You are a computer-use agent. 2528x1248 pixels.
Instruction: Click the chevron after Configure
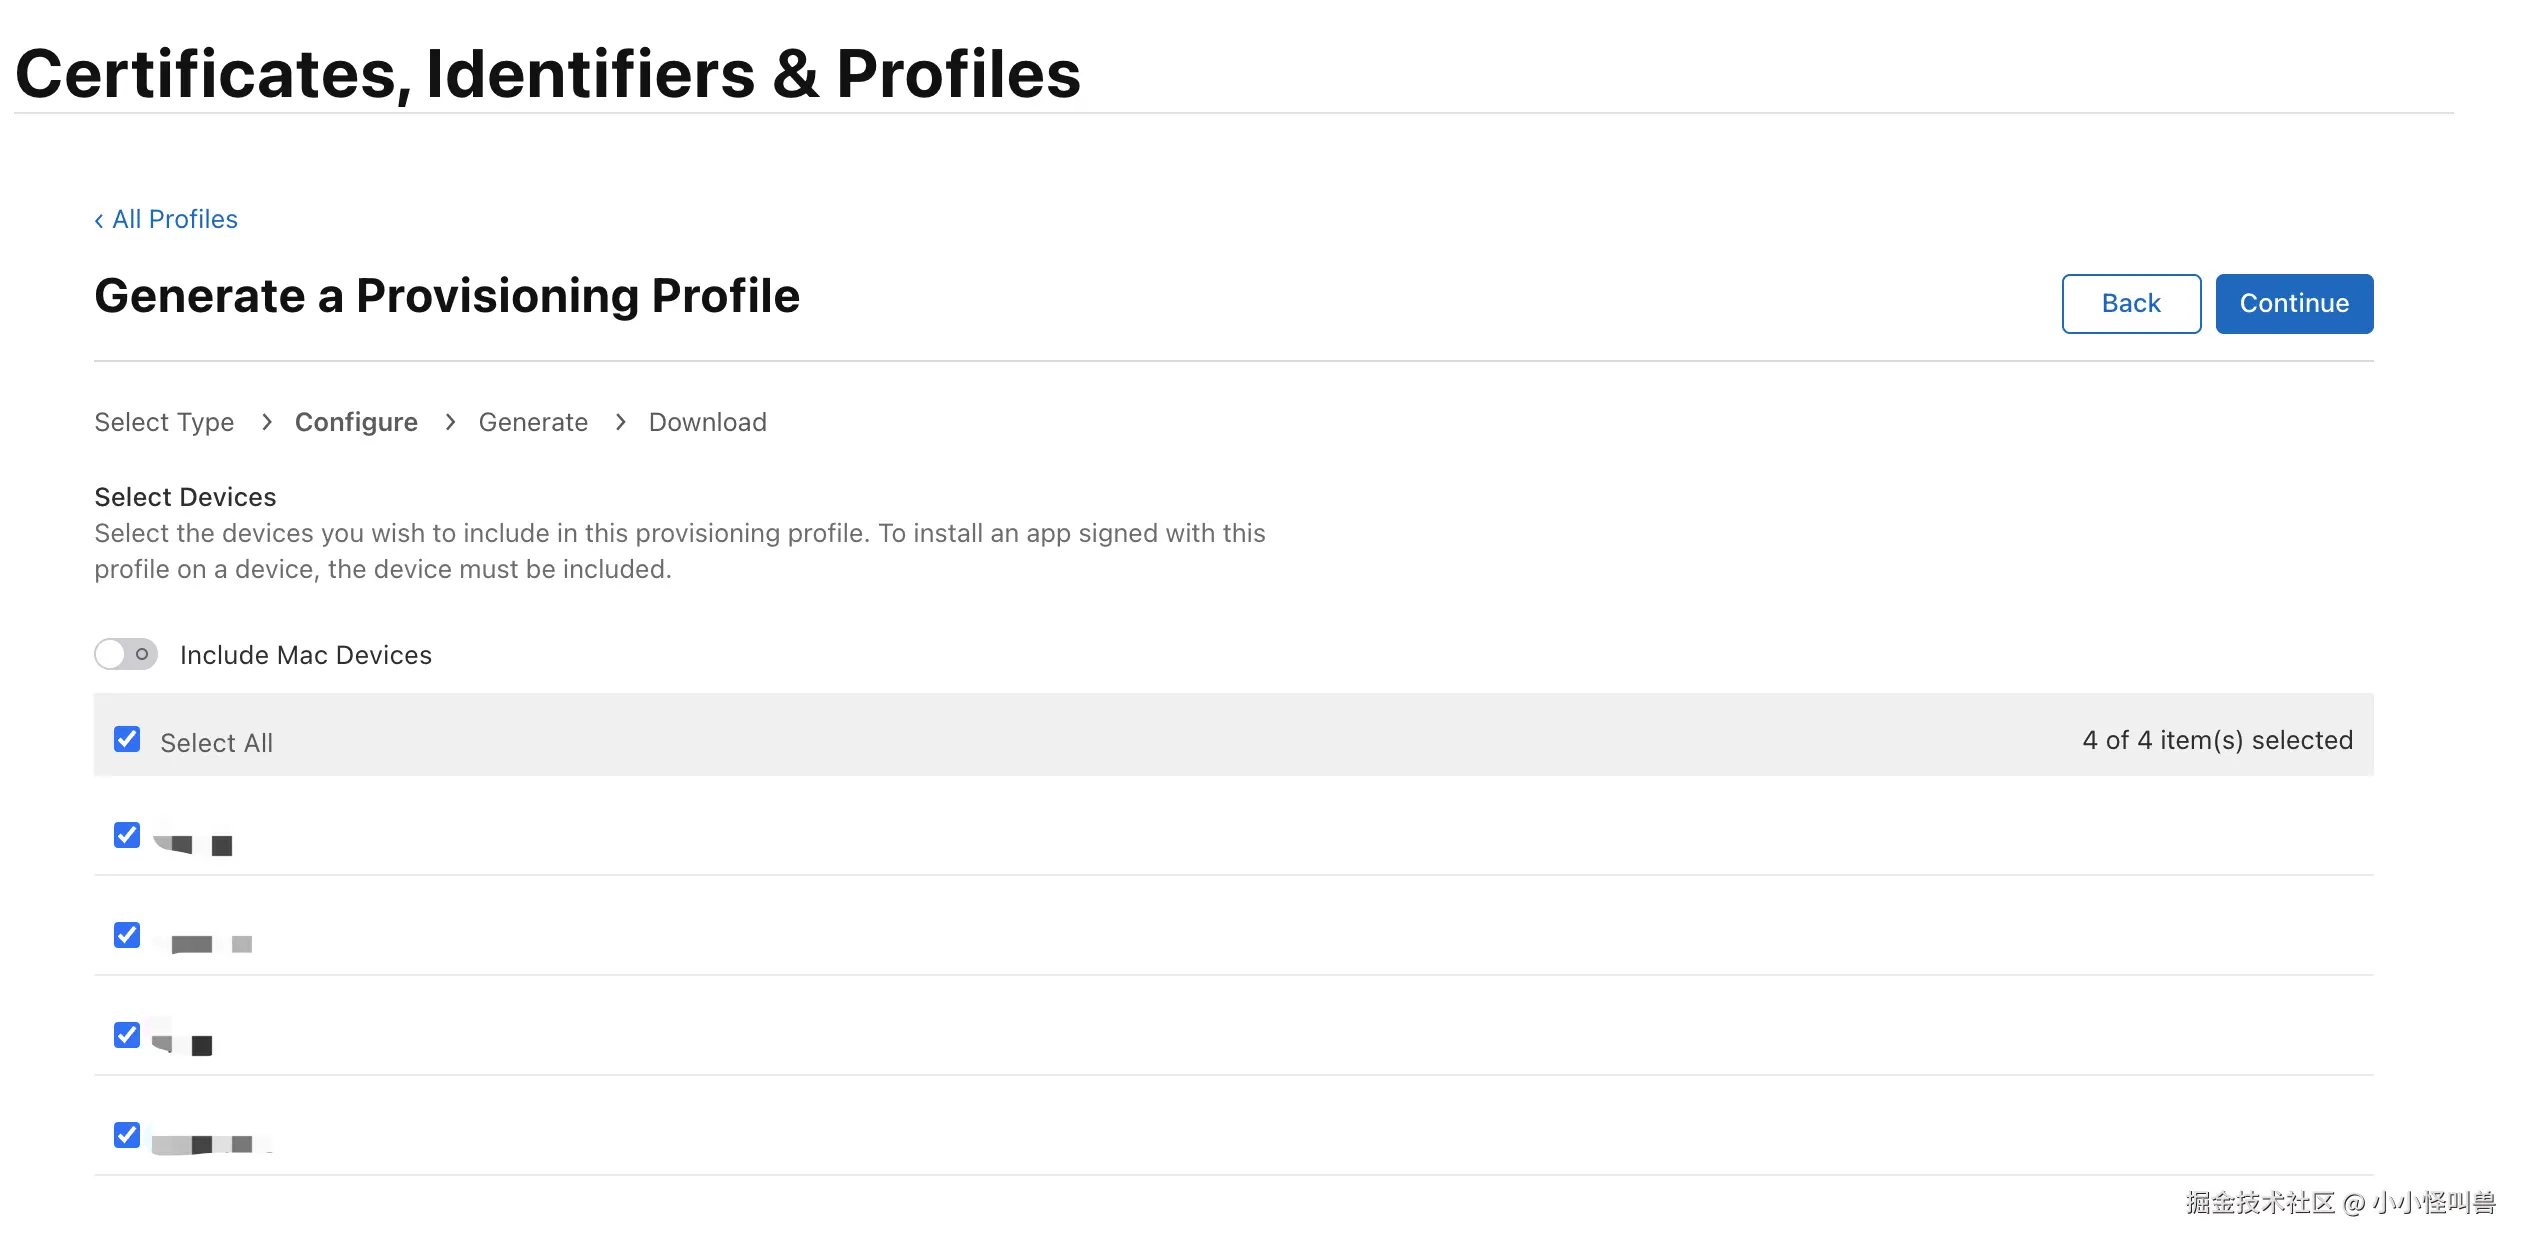click(450, 422)
